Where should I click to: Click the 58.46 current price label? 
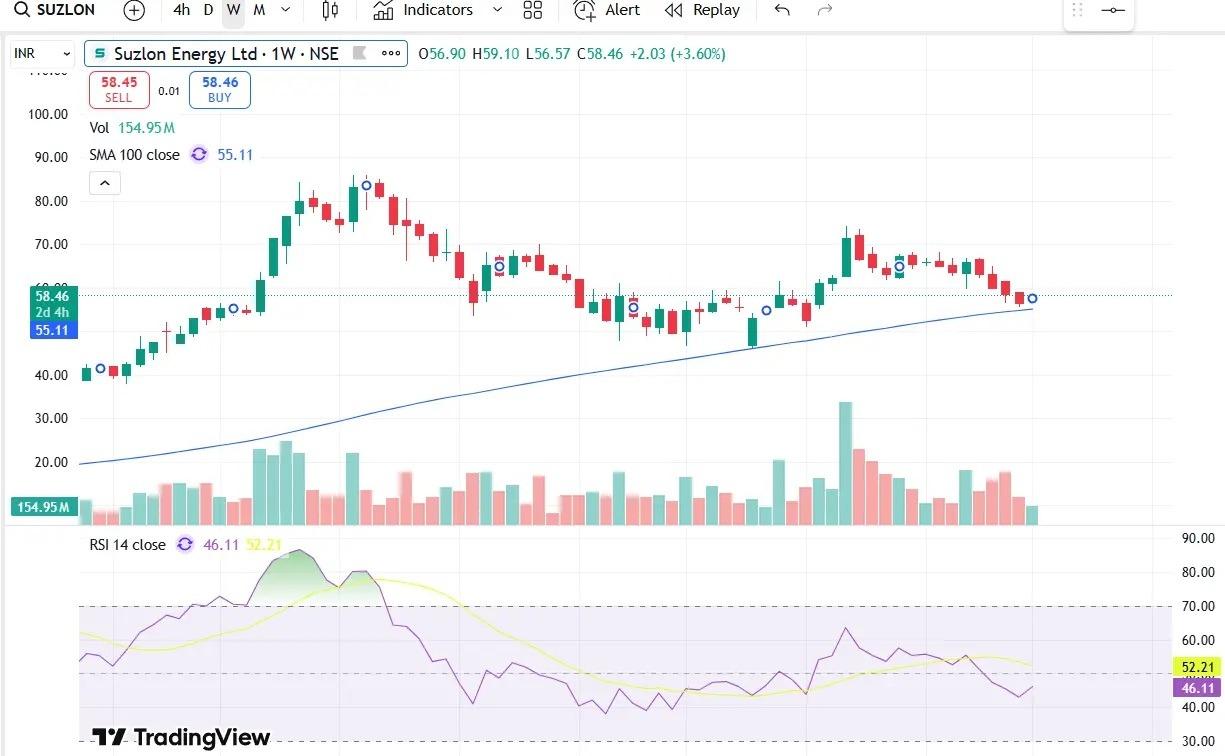[53, 296]
